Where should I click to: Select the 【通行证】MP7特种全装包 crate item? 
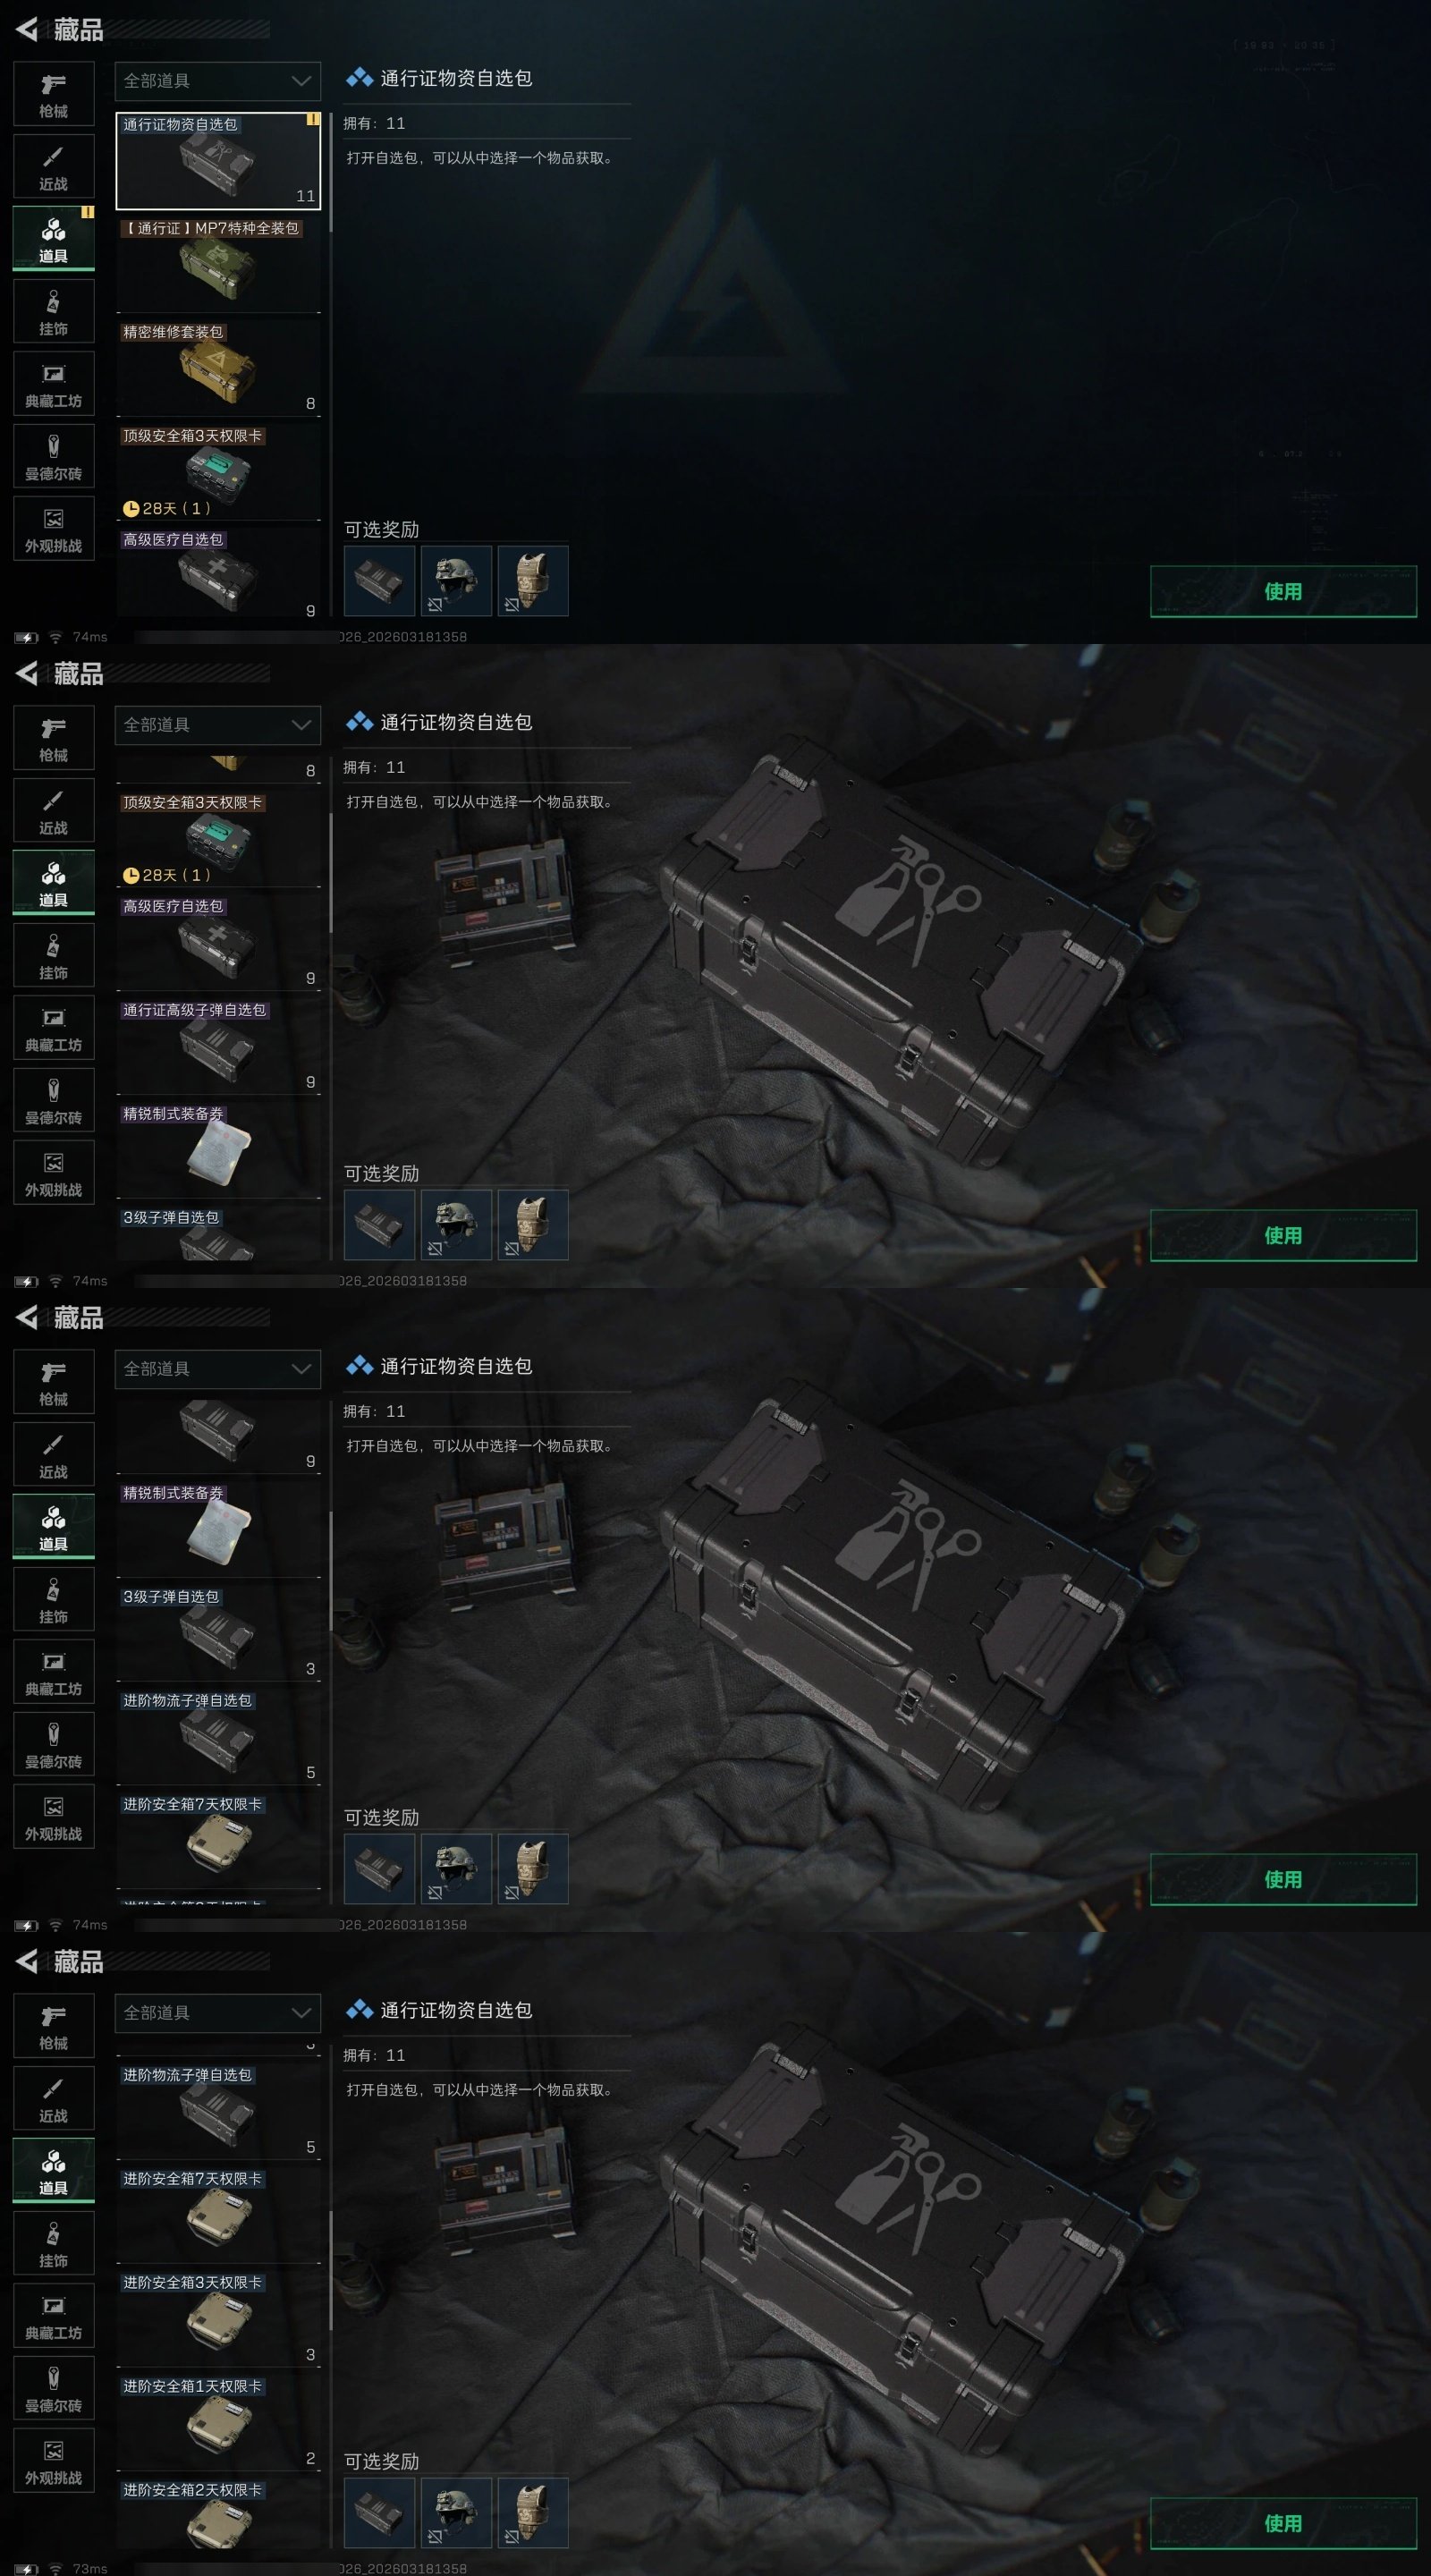coord(218,265)
